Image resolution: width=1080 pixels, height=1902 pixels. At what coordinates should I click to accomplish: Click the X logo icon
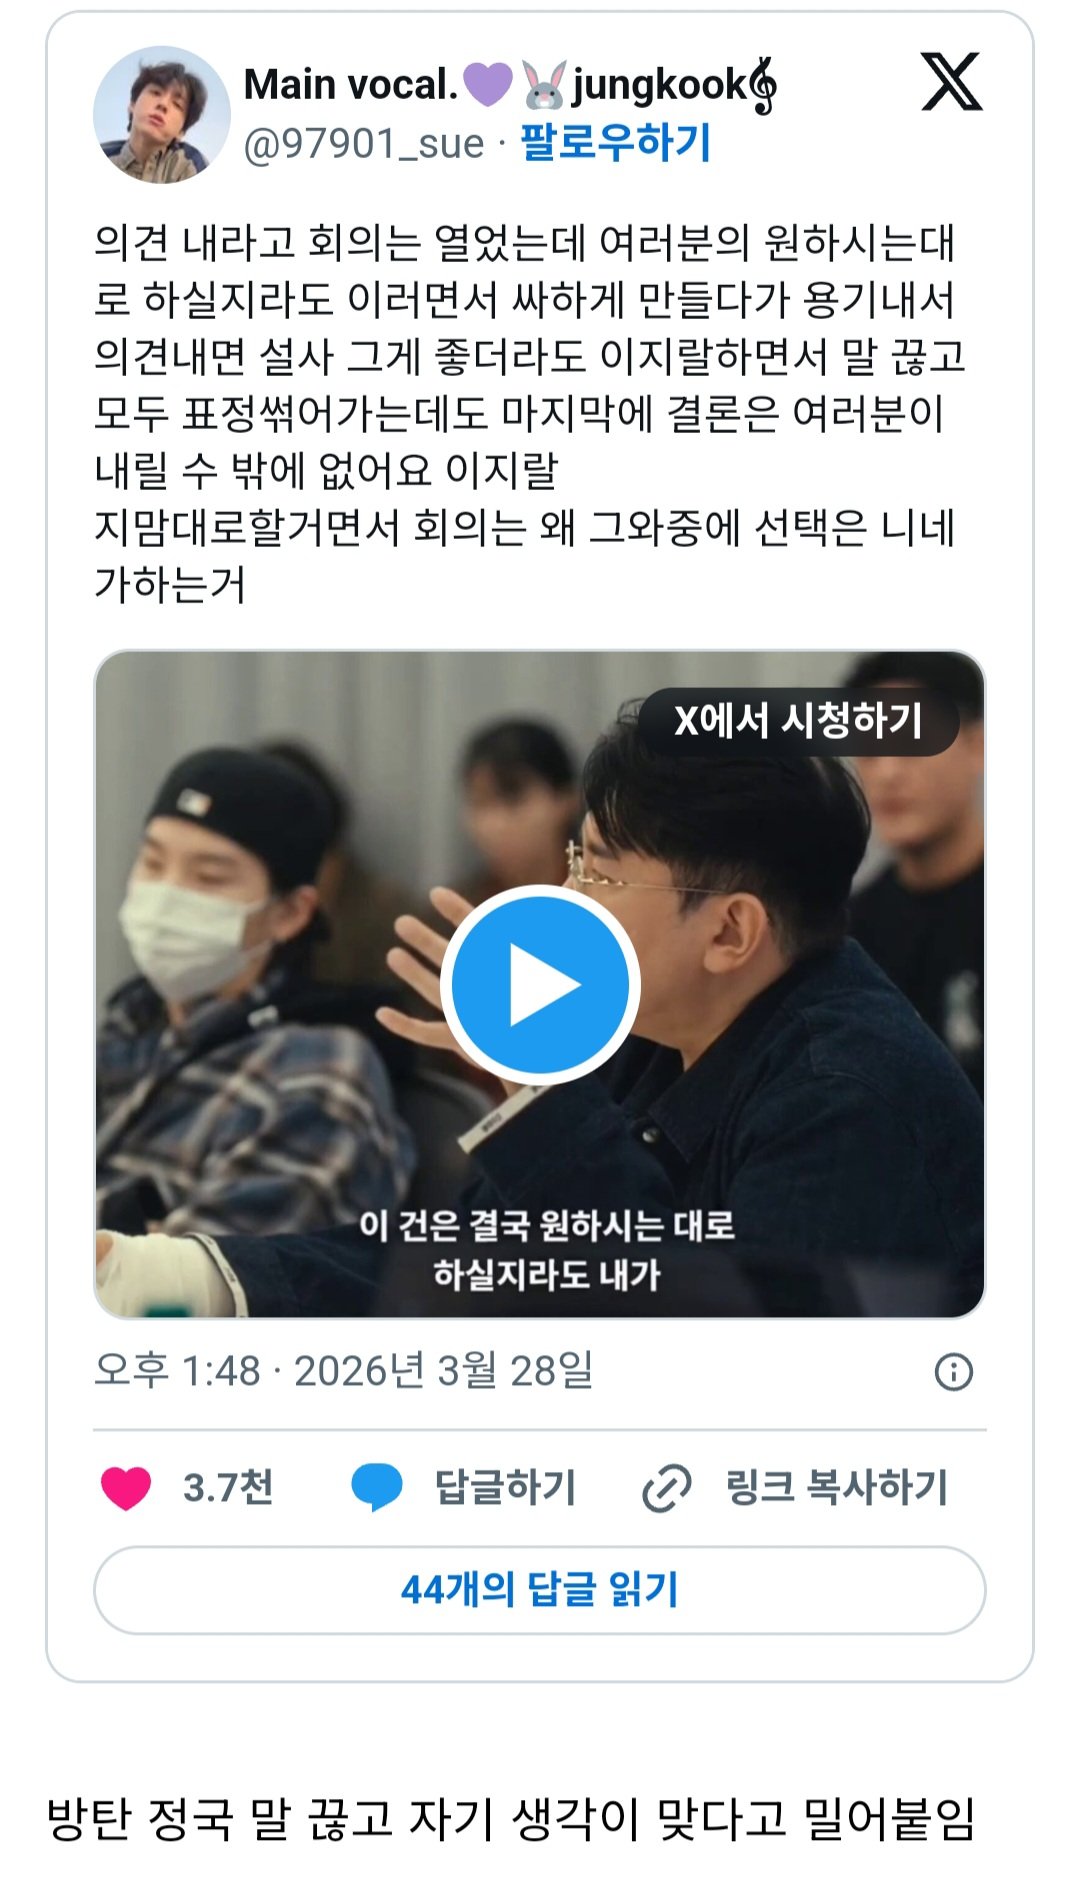click(951, 82)
